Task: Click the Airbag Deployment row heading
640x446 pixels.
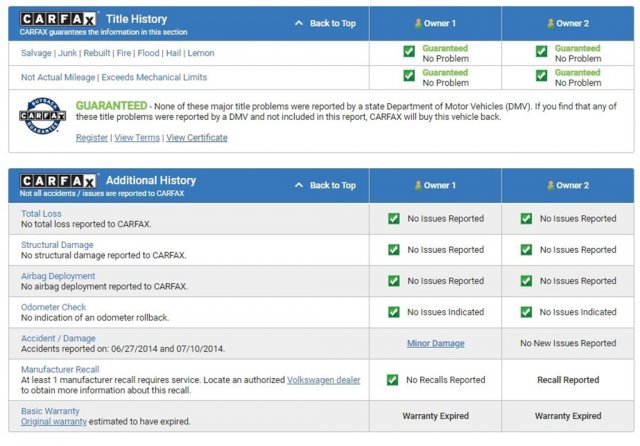Action: [x=58, y=276]
